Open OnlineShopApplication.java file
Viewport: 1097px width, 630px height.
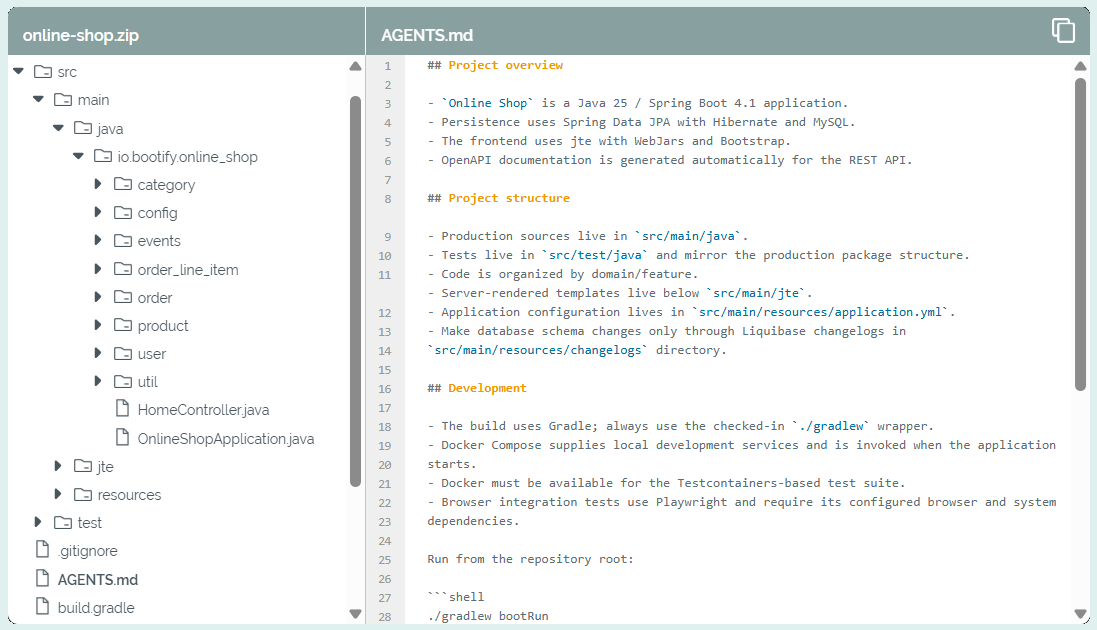226,439
